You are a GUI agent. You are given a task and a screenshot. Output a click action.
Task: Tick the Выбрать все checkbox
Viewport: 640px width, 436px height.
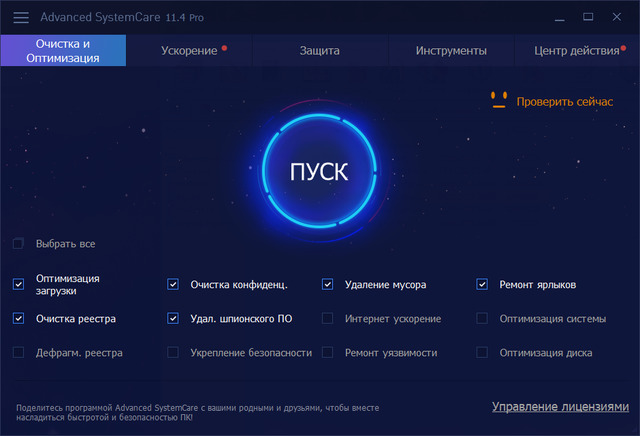point(18,244)
